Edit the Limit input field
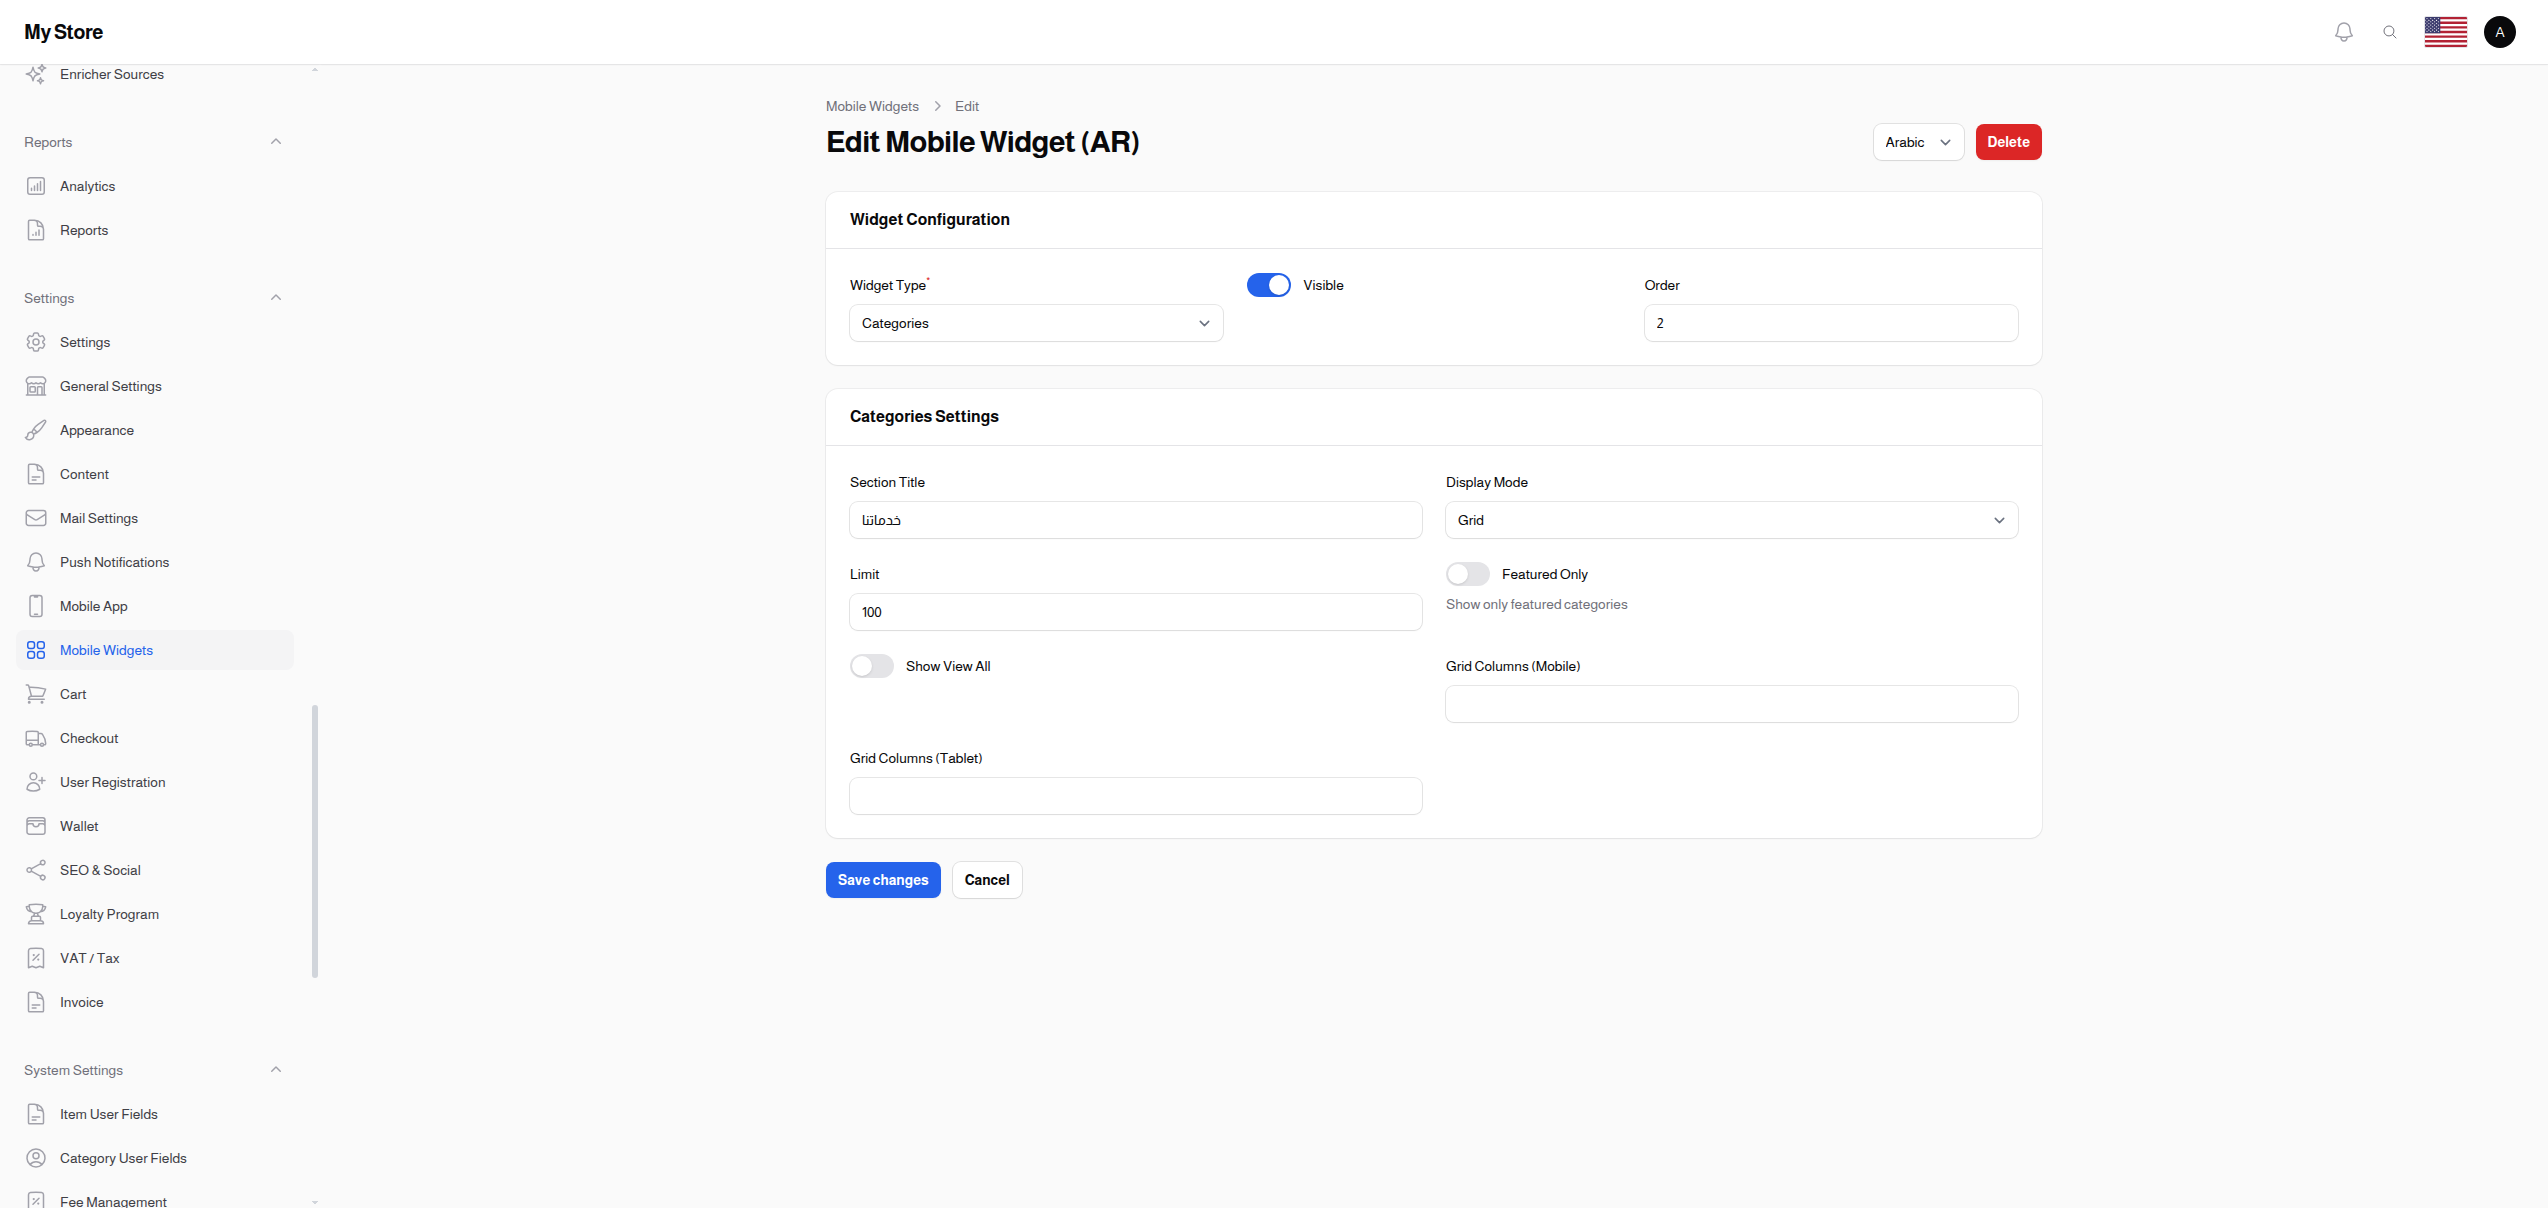The width and height of the screenshot is (2548, 1208). click(1135, 611)
